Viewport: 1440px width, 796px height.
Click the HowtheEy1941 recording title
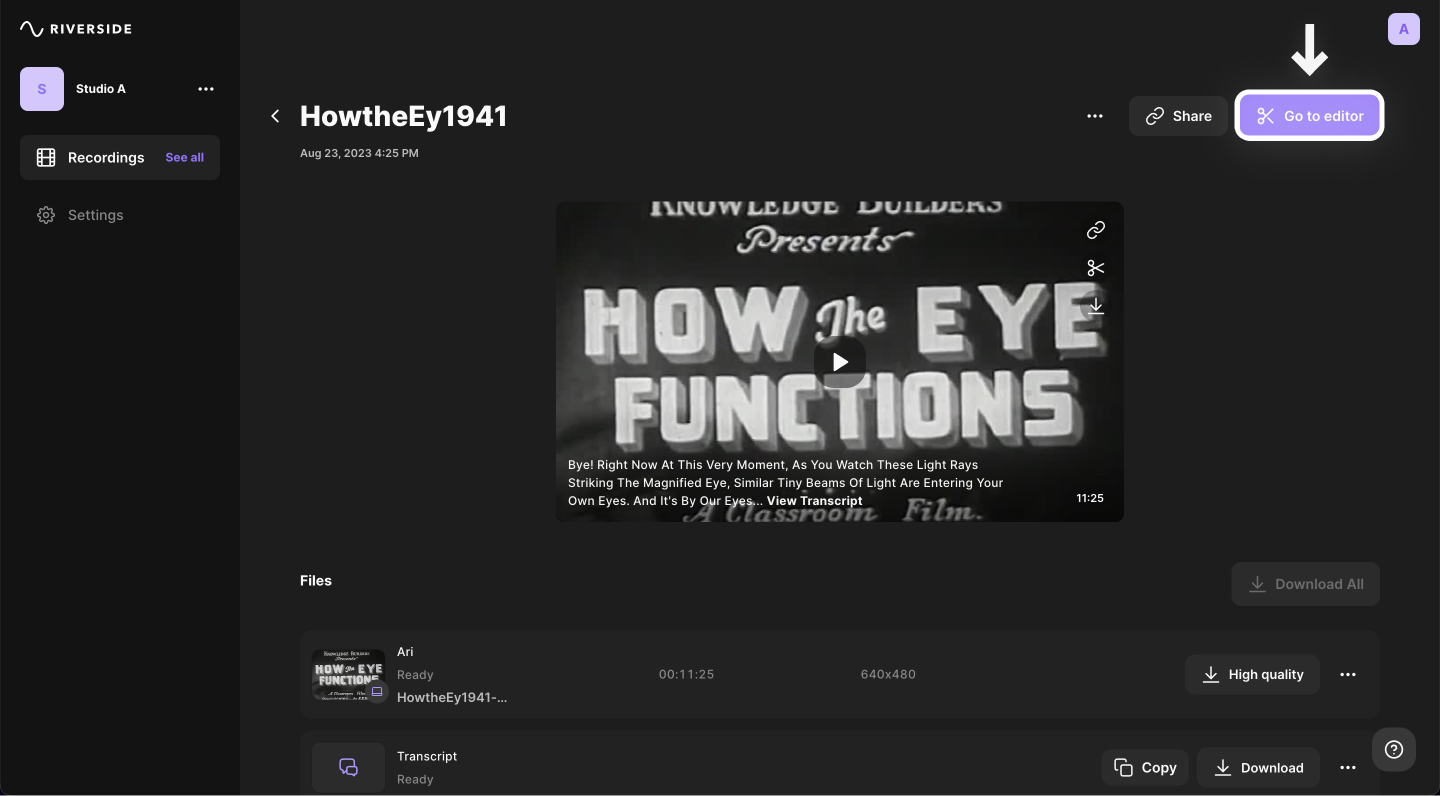pyautogui.click(x=404, y=116)
